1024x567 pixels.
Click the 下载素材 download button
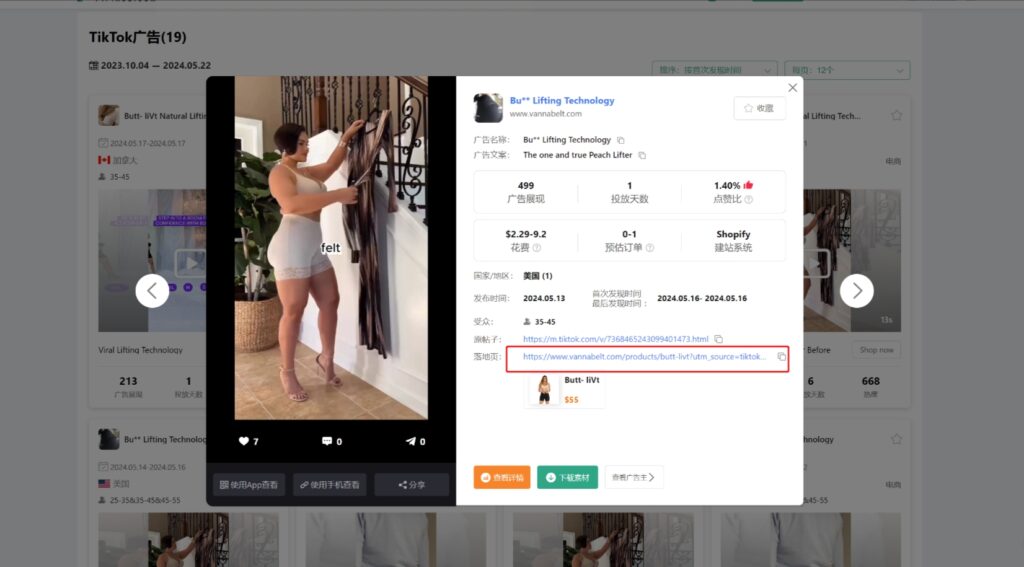pos(568,478)
